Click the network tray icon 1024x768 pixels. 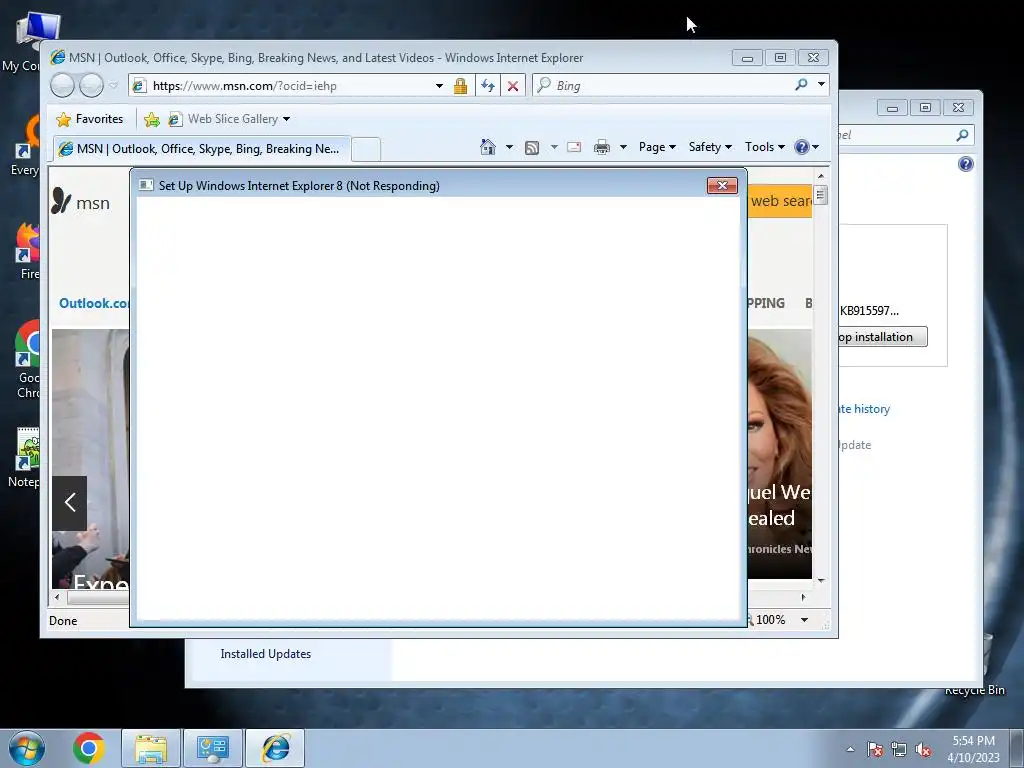pyautogui.click(x=899, y=750)
